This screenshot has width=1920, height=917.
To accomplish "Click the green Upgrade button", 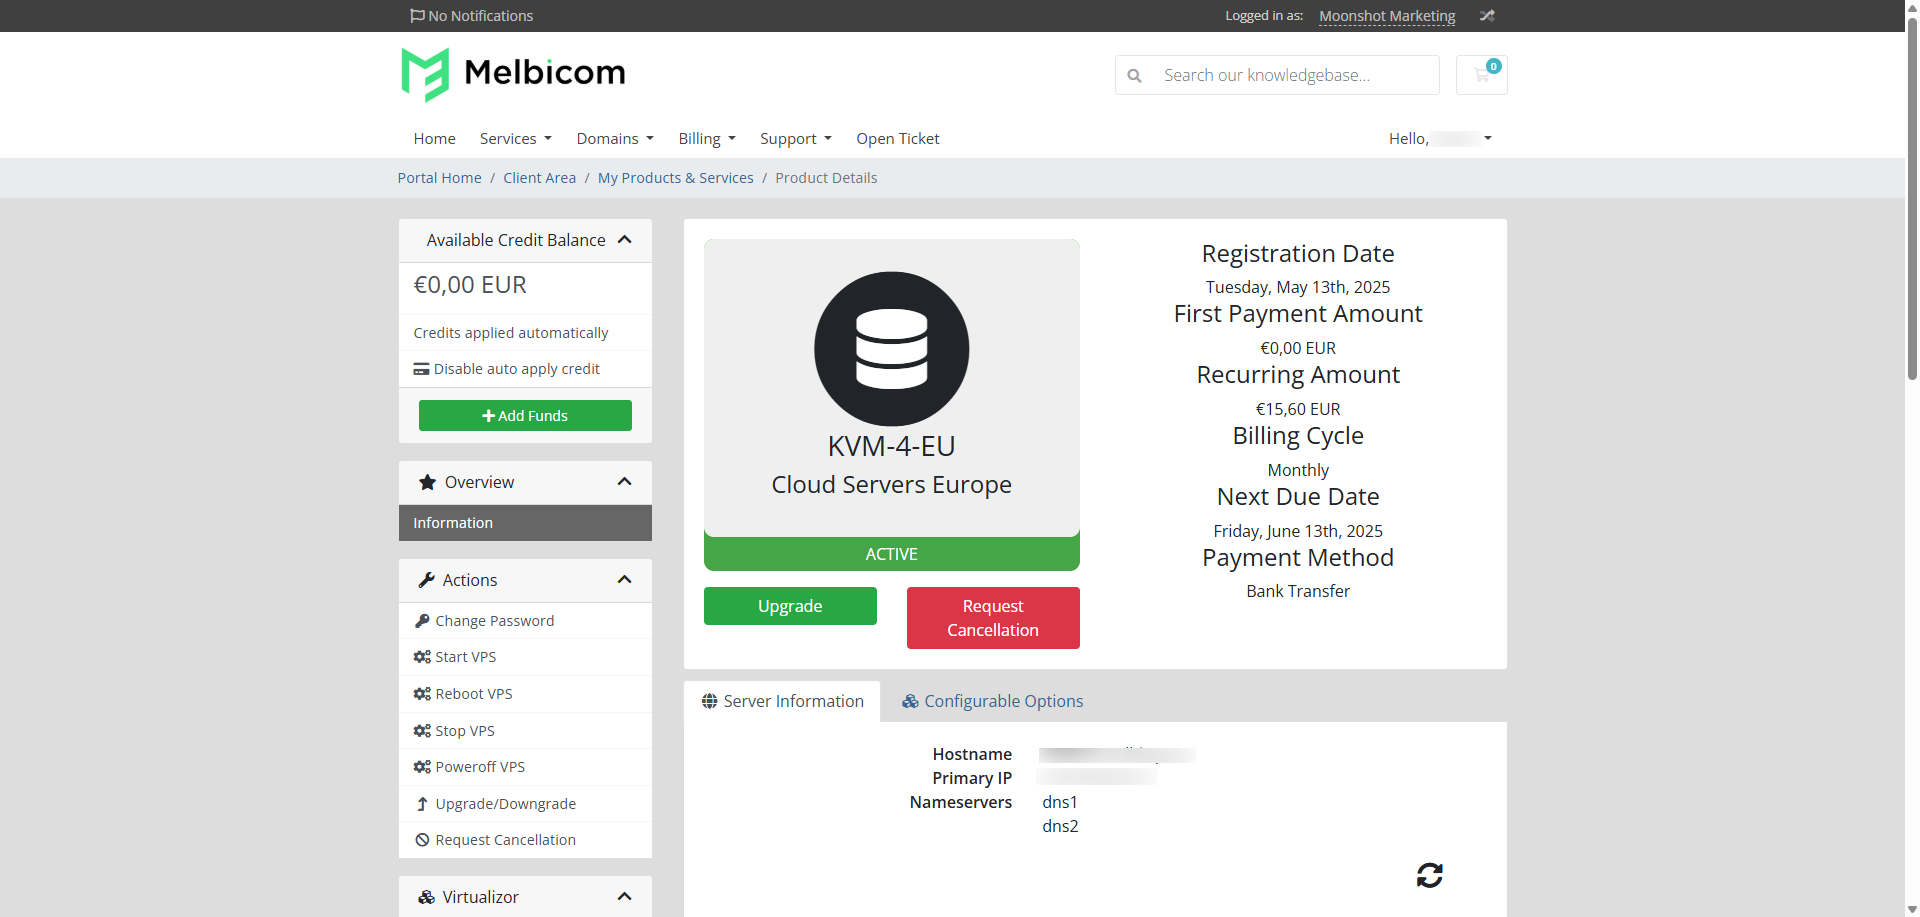I will click(790, 606).
